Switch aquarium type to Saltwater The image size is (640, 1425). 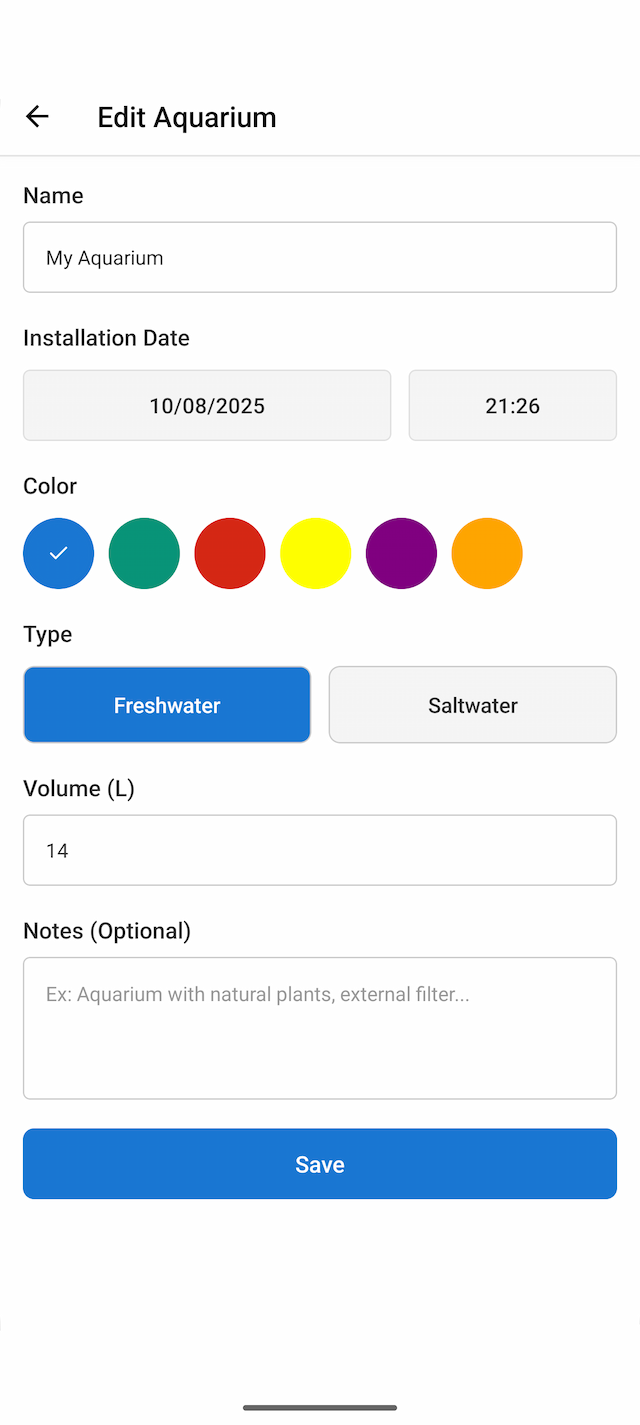tap(473, 705)
